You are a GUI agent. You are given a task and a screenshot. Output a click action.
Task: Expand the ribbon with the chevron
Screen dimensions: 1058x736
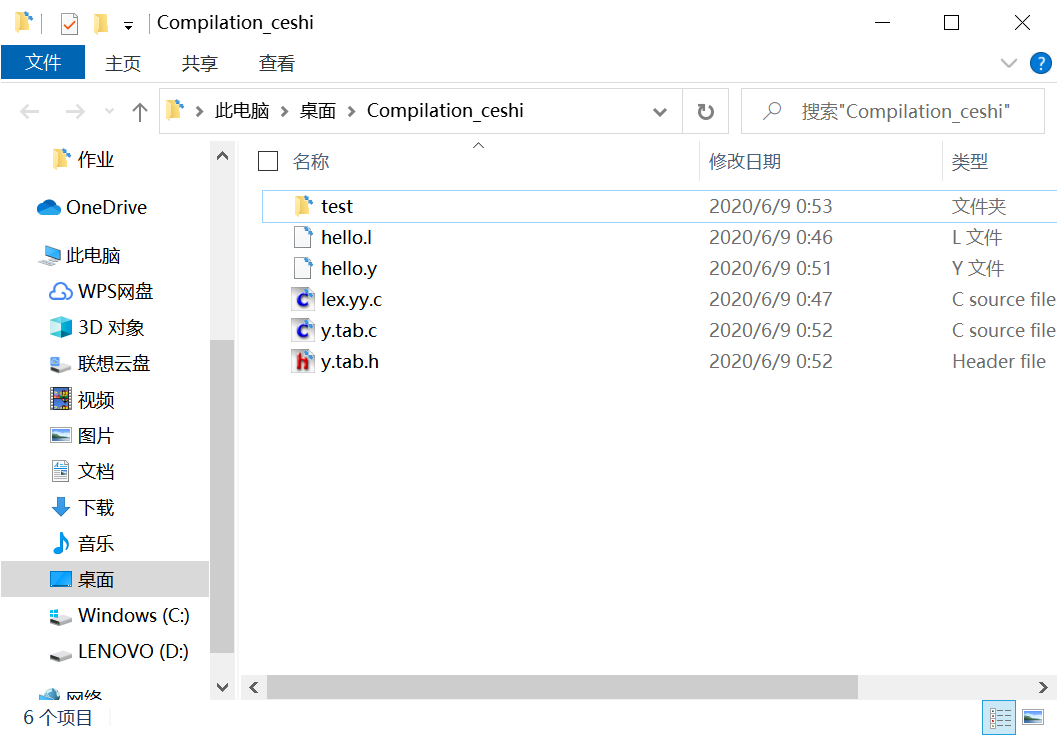[1009, 63]
